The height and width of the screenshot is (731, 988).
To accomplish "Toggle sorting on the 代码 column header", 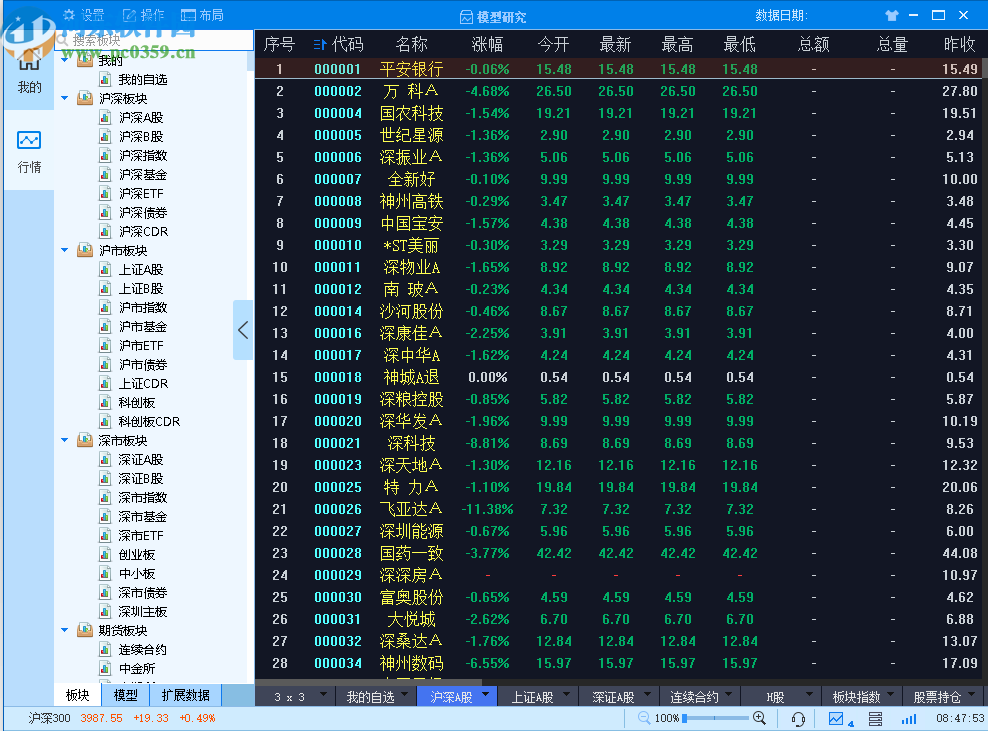I will 340,44.
